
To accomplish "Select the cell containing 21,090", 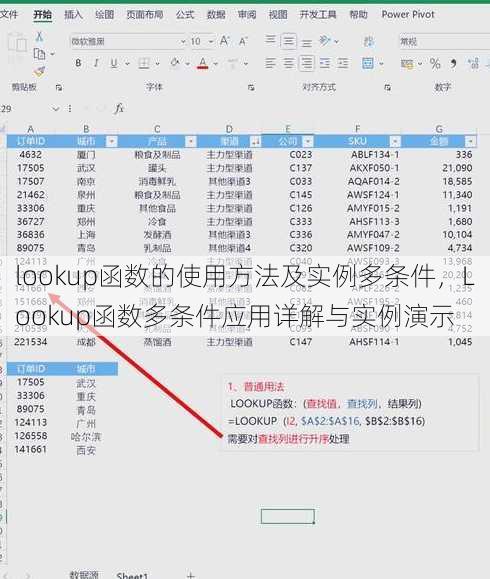I will (439, 168).
